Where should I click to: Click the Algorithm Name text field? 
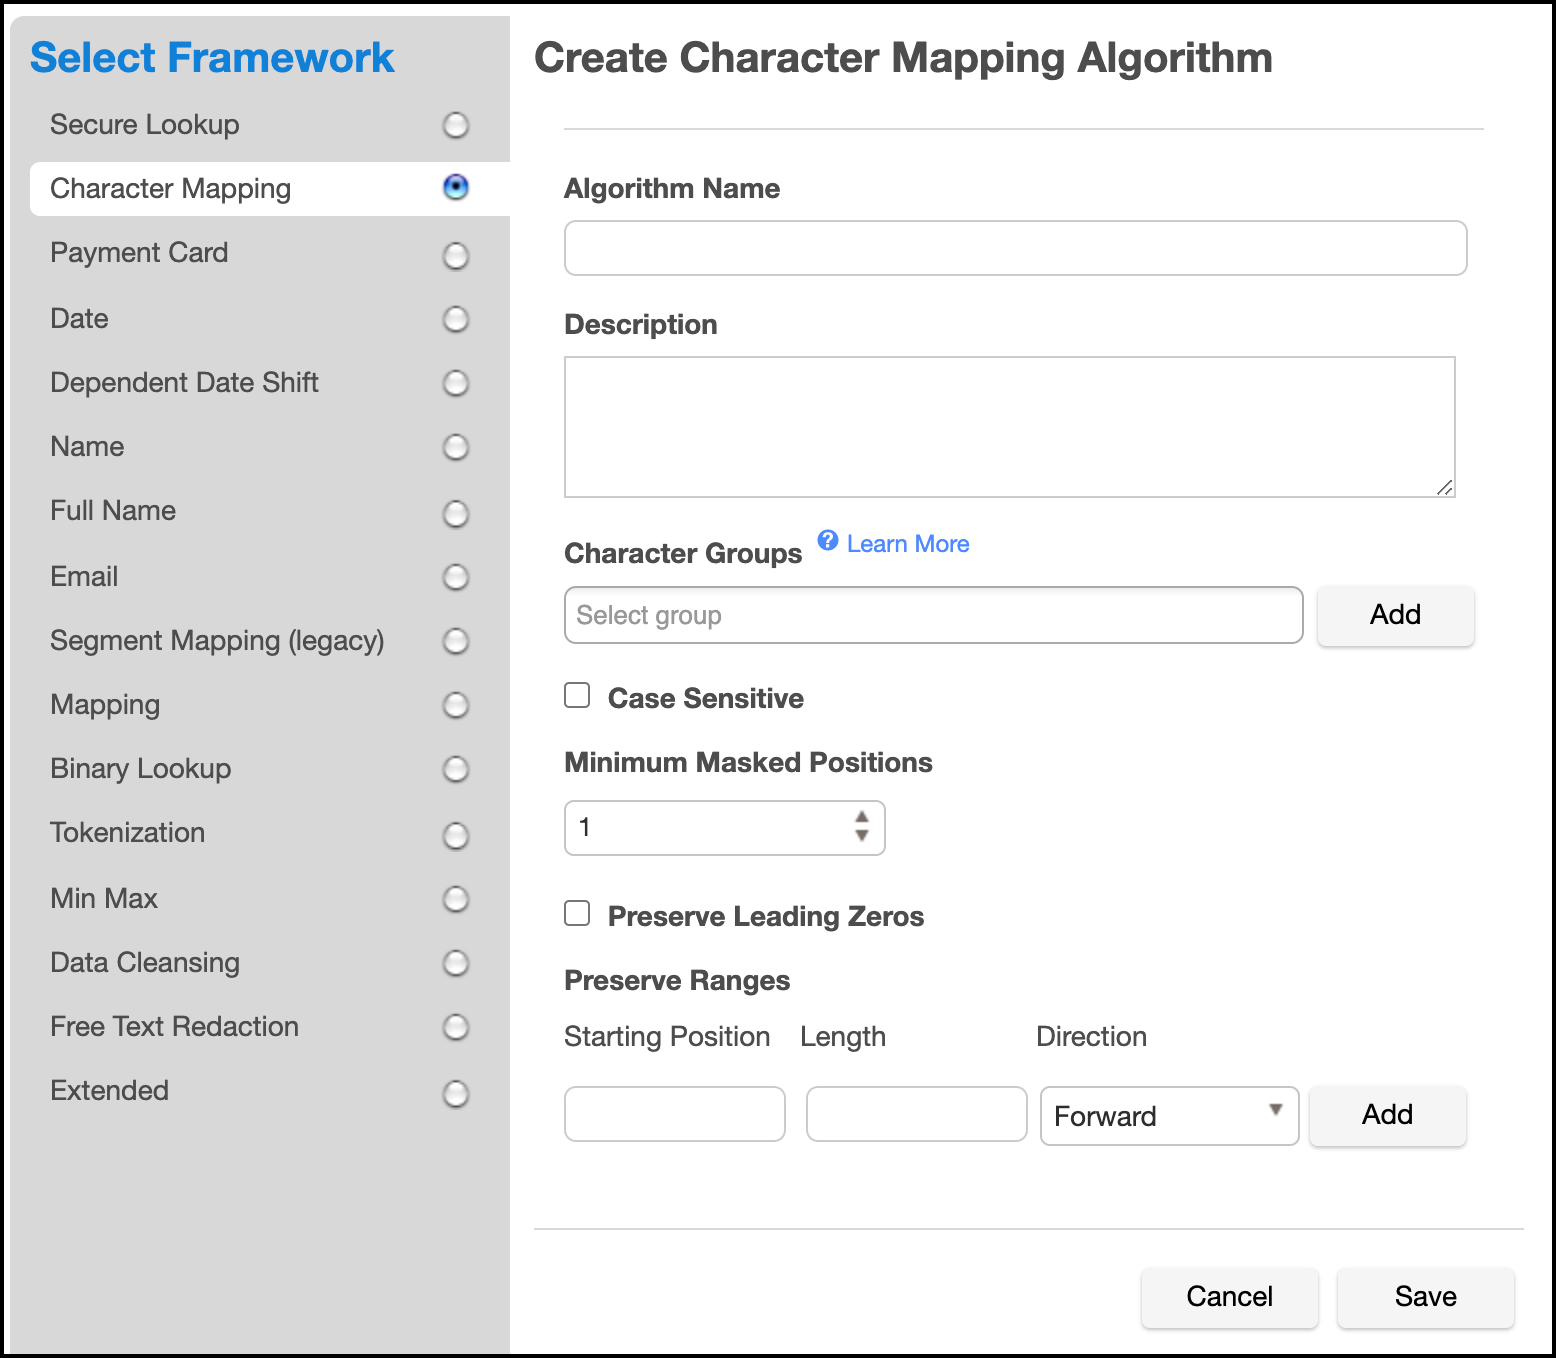1015,248
